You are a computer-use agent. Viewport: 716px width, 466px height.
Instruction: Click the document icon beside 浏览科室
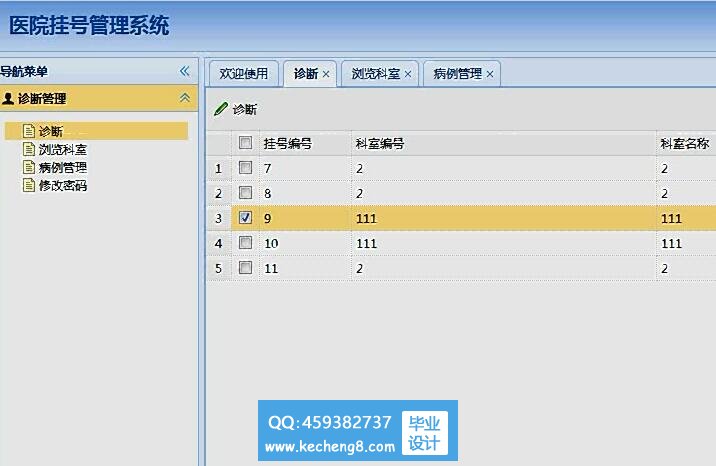[x=29, y=149]
